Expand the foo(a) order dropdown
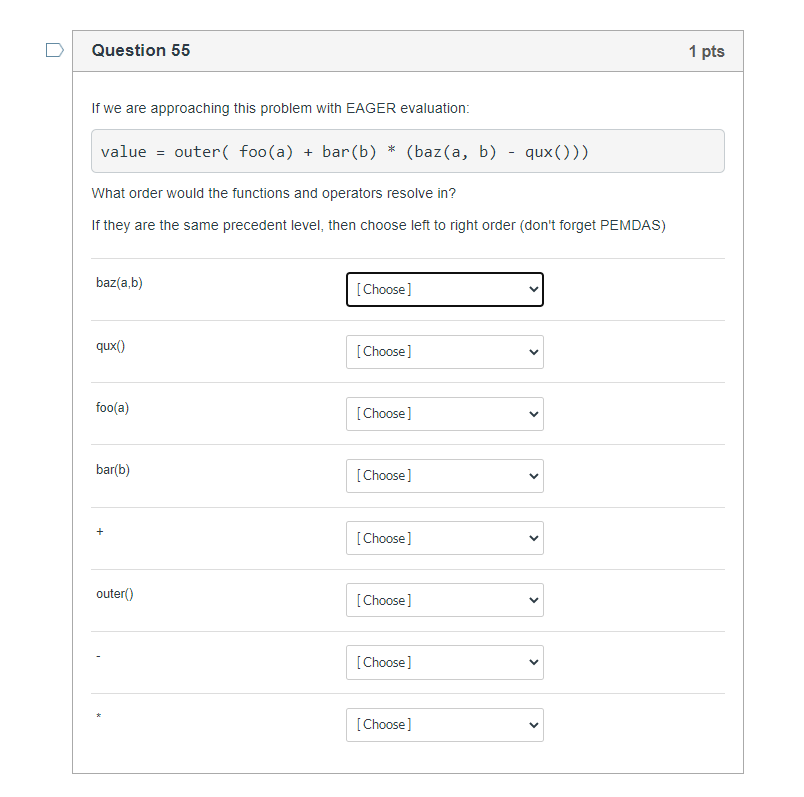This screenshot has height=797, width=804. click(445, 414)
